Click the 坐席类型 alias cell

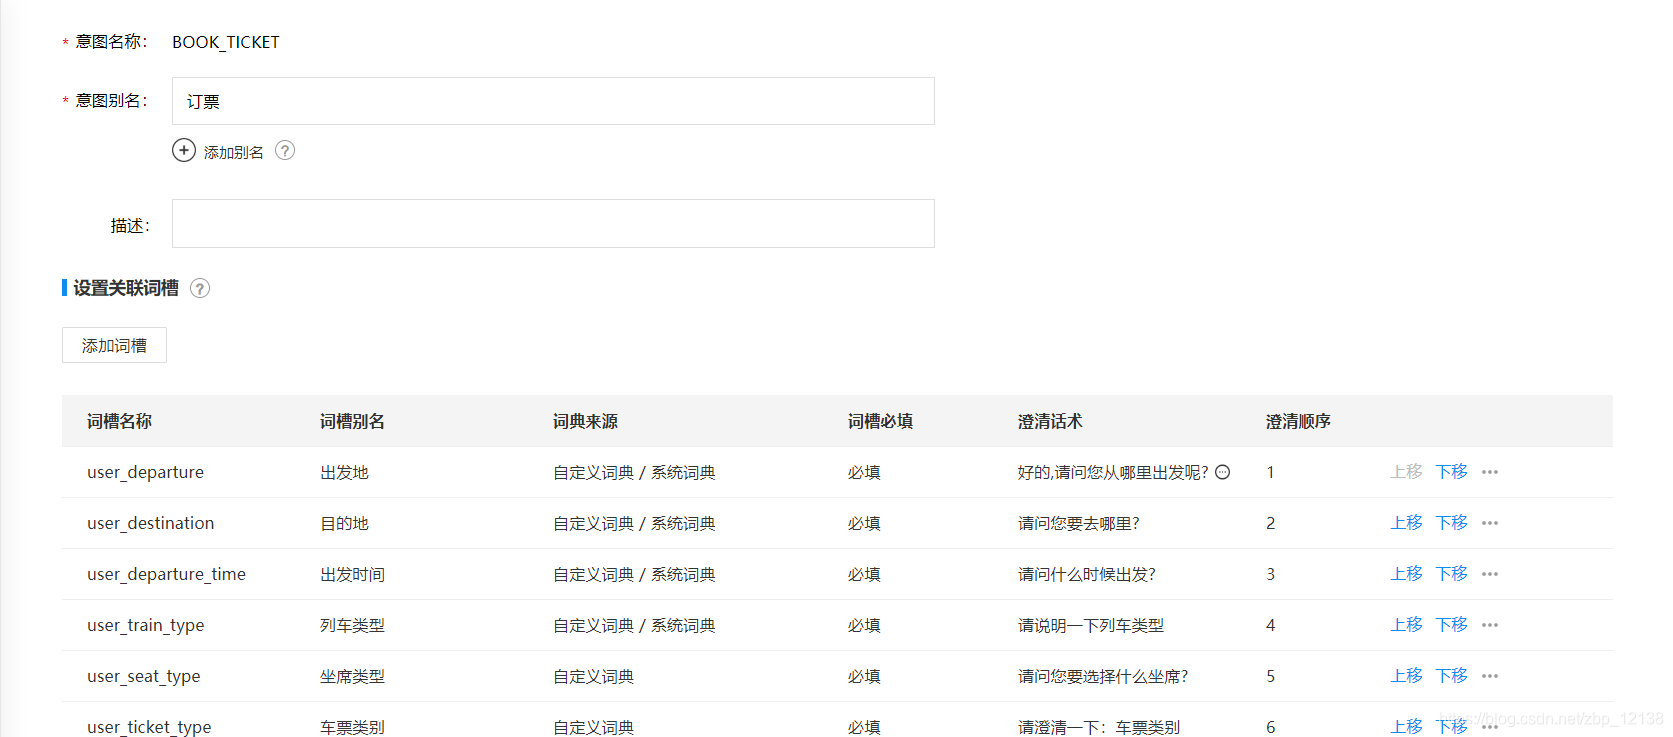352,676
